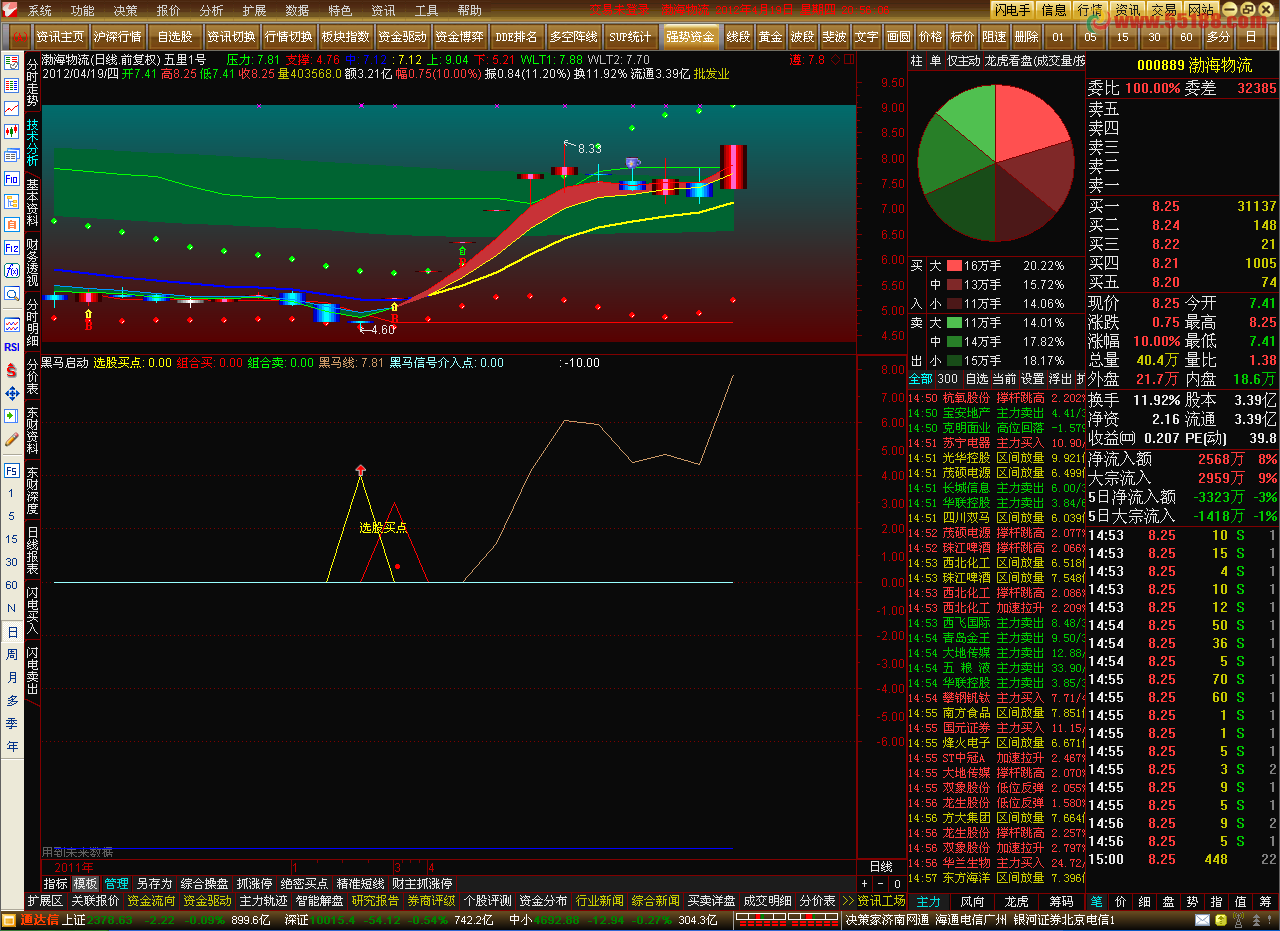This screenshot has width=1280, height=931.
Task: Select the 仅主动 option above pie chart
Action: click(x=963, y=61)
